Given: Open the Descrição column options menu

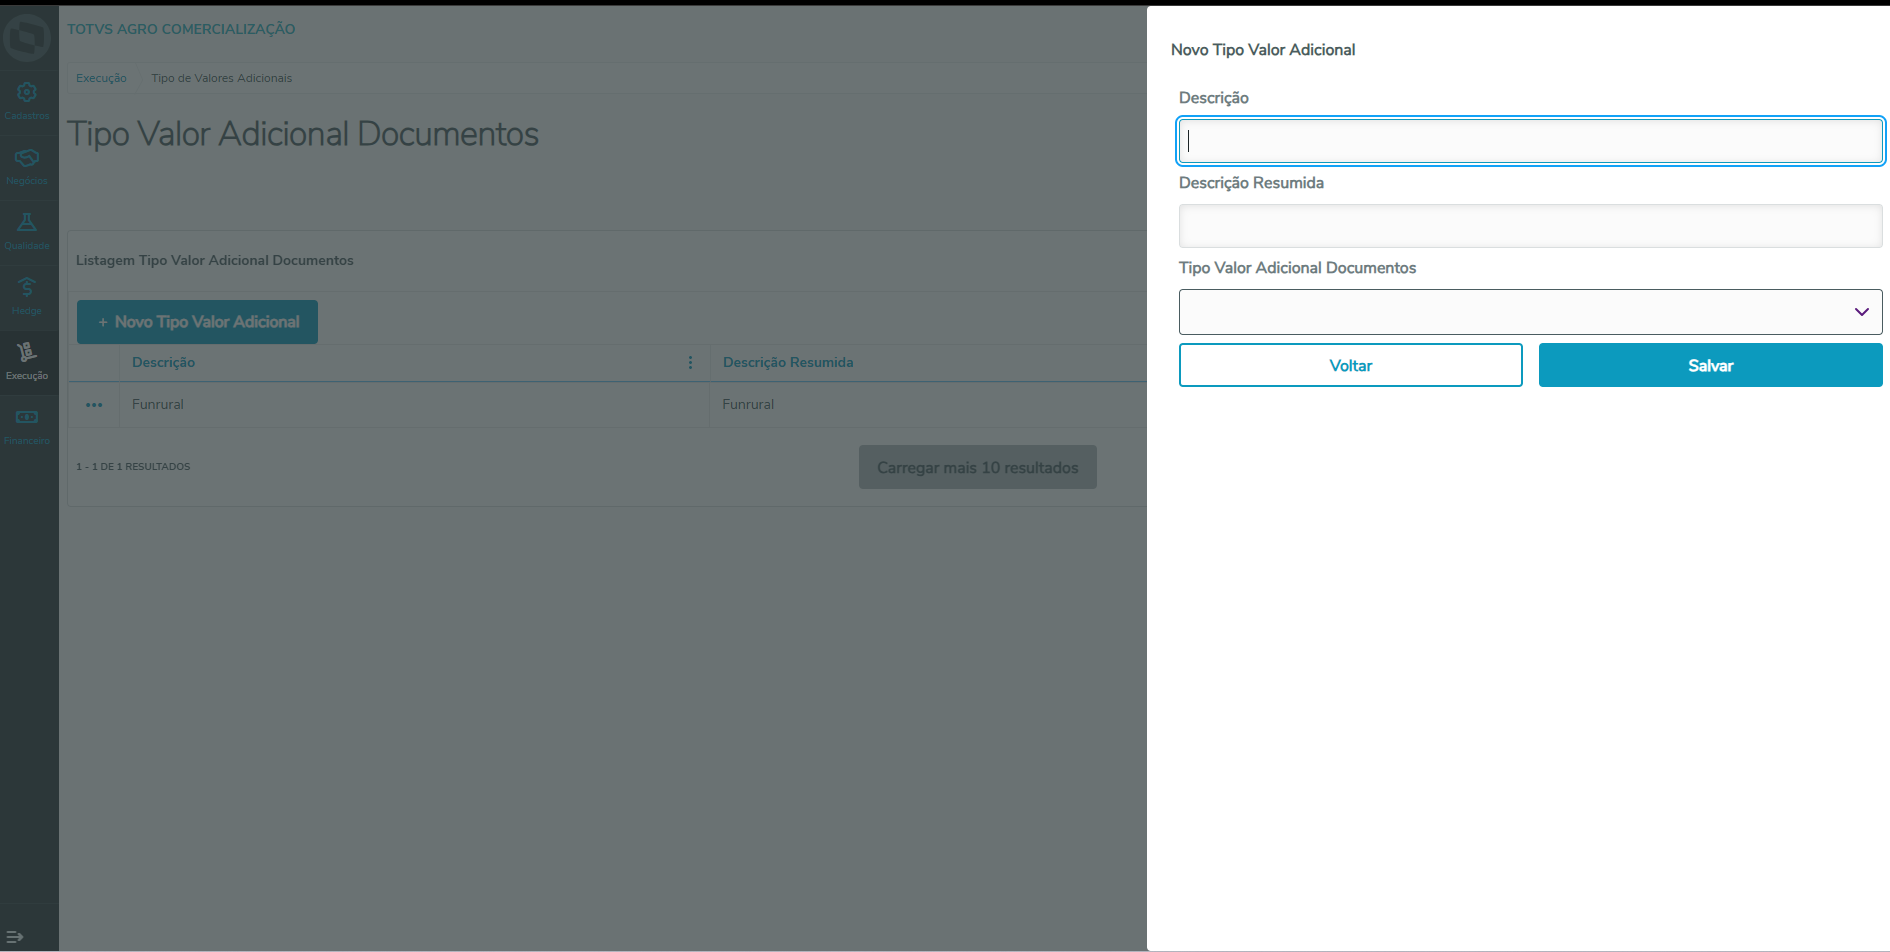Looking at the screenshot, I should point(690,363).
